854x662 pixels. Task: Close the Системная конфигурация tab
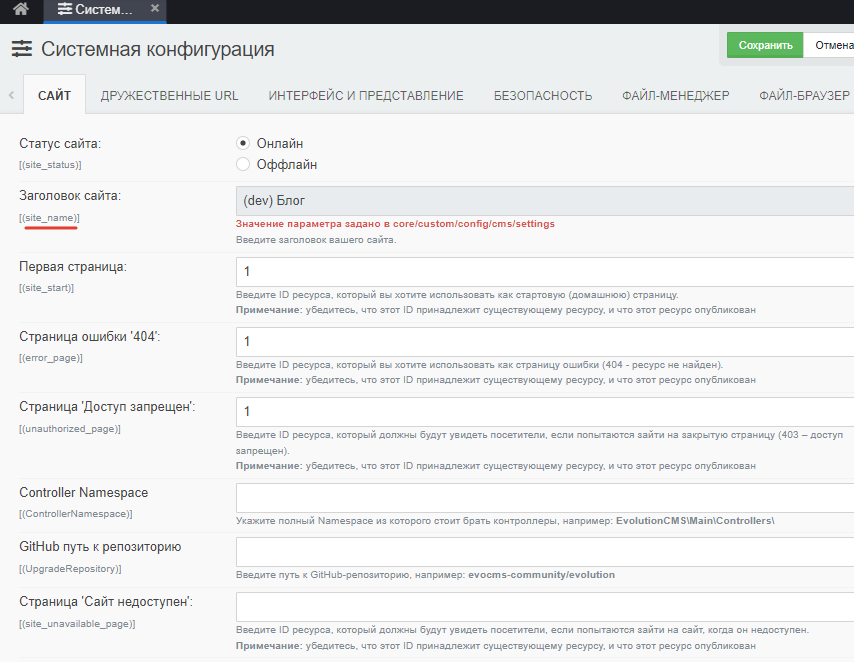(153, 9)
